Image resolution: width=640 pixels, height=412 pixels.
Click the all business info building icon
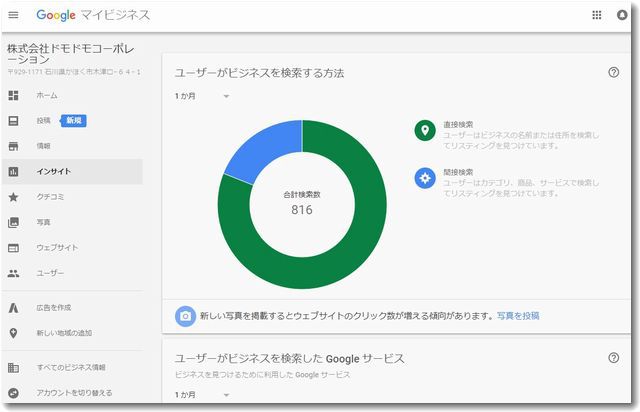tap(13, 367)
